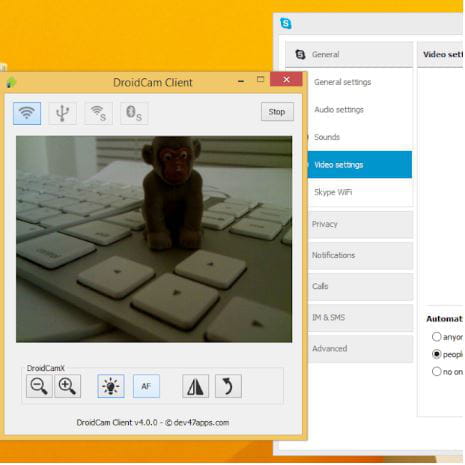
Task: Expand the Privacy section in Skype
Action: [x=360, y=224]
